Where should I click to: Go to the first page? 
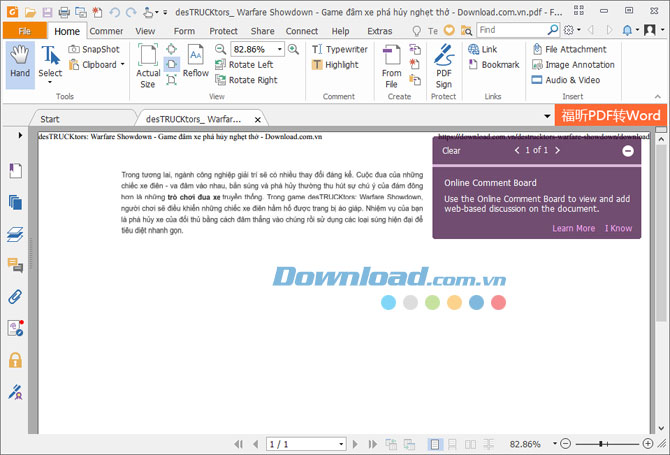238,444
